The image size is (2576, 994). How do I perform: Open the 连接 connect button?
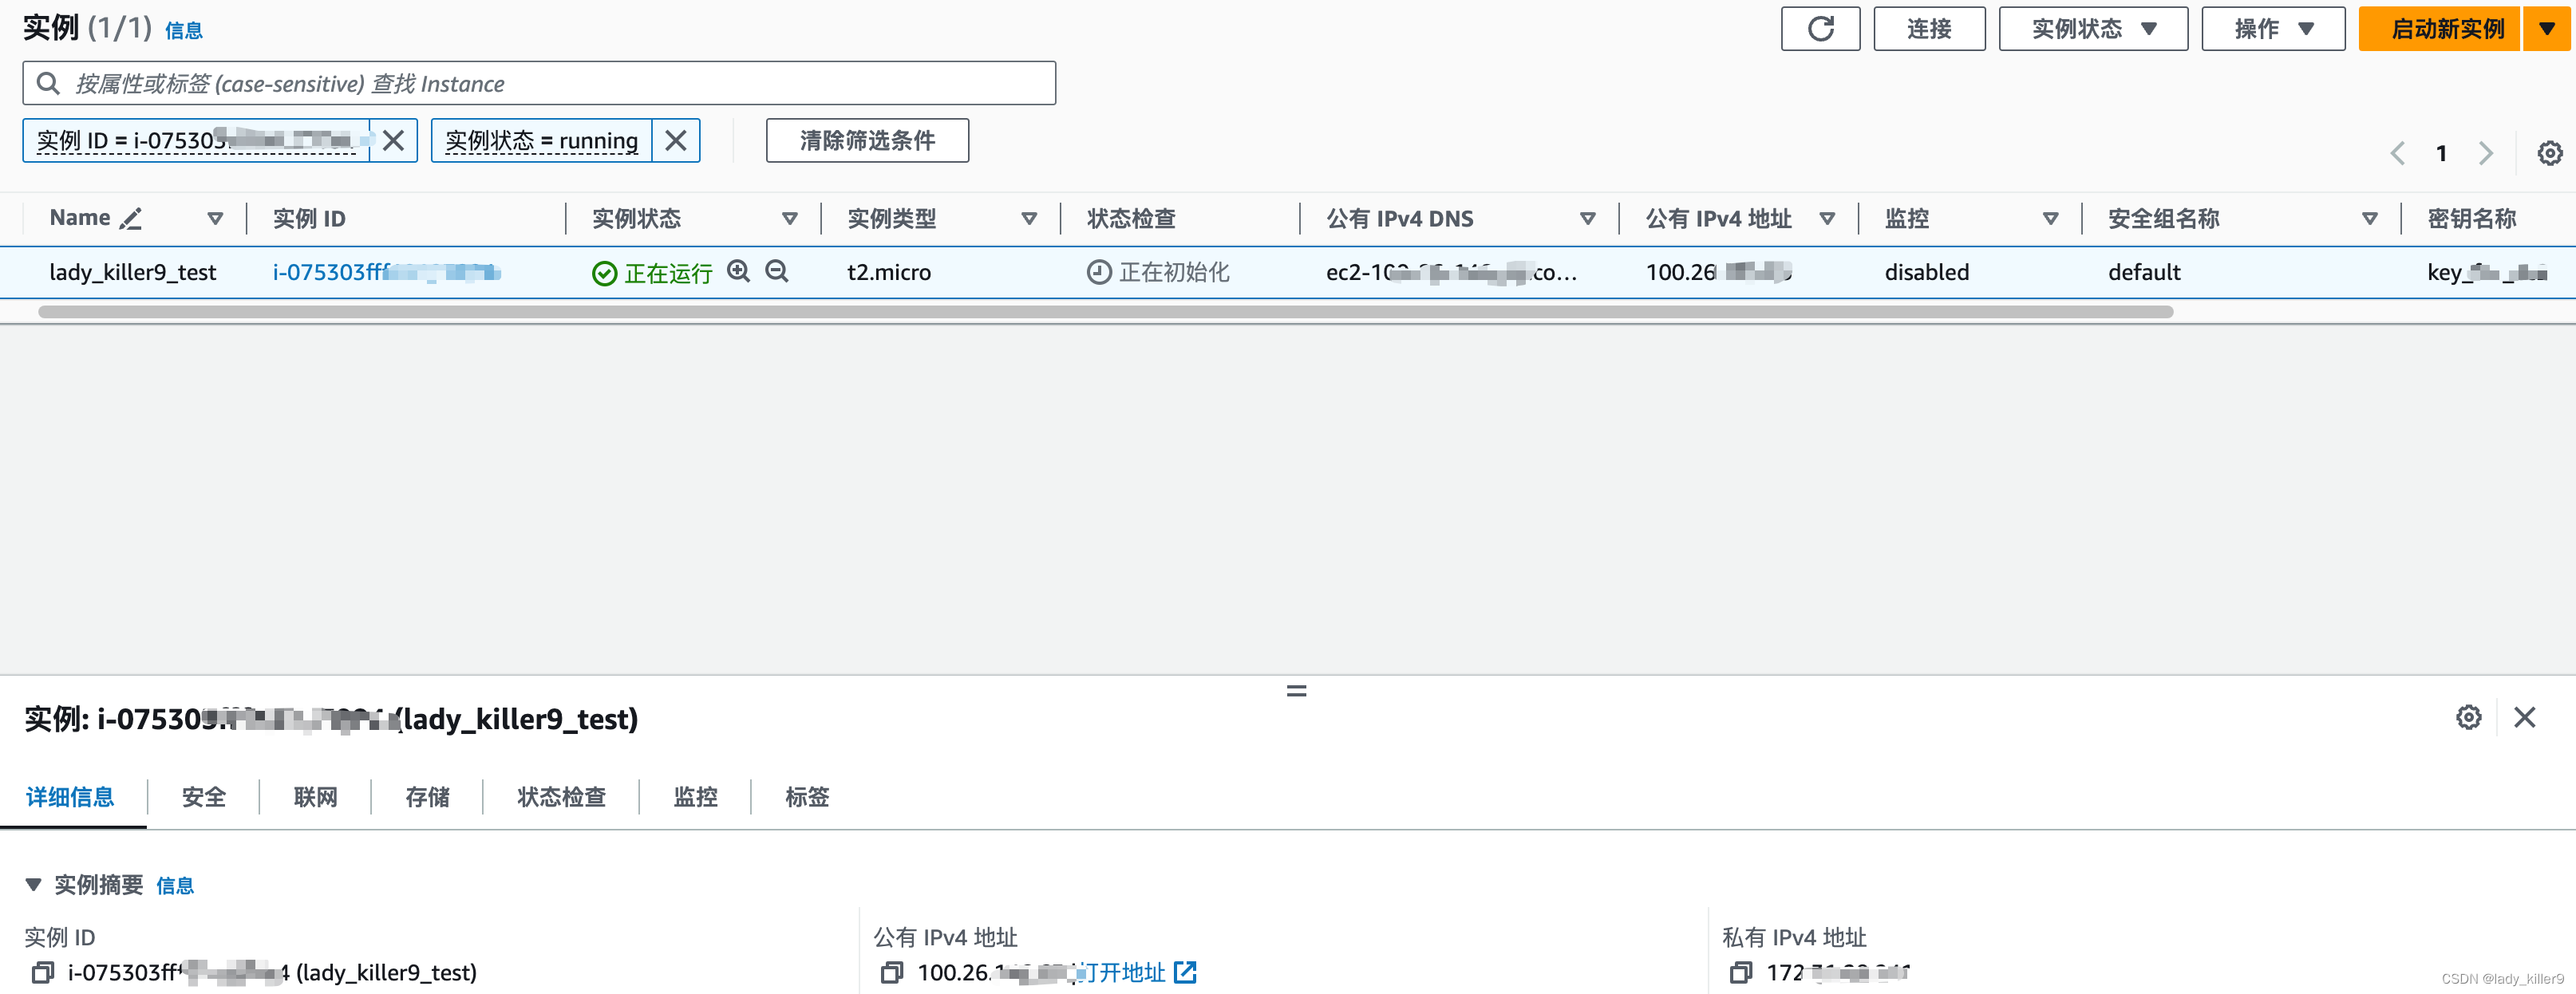pyautogui.click(x=1929, y=29)
